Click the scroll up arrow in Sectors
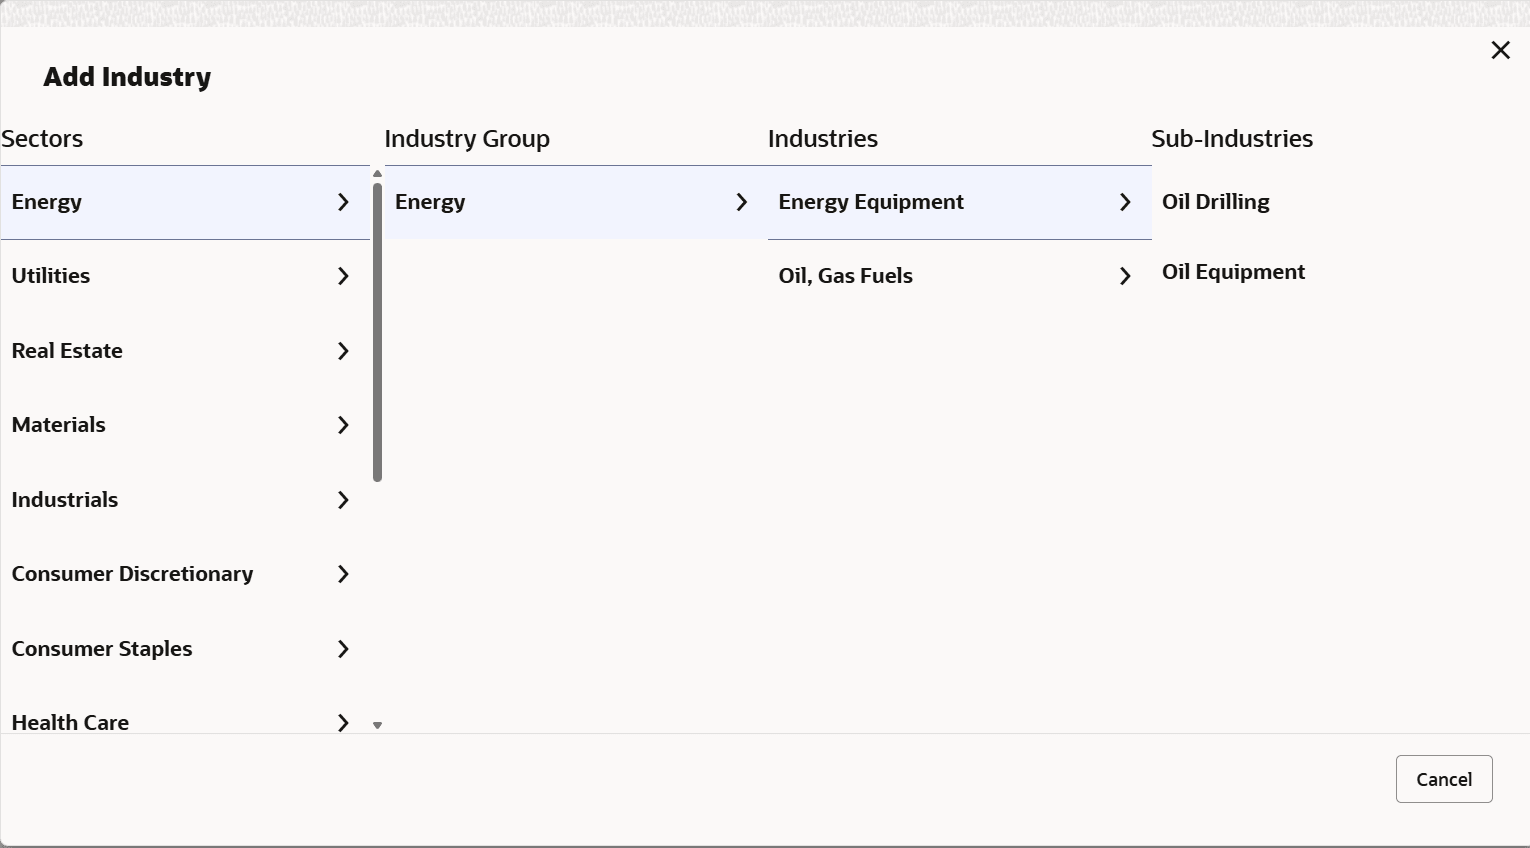 377,174
